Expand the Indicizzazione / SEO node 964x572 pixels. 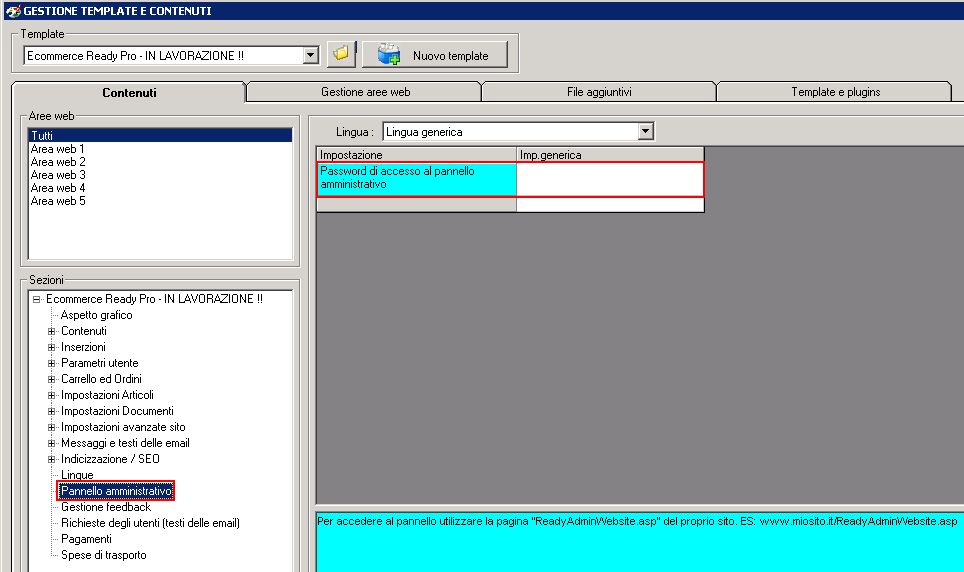pyautogui.click(x=52, y=459)
